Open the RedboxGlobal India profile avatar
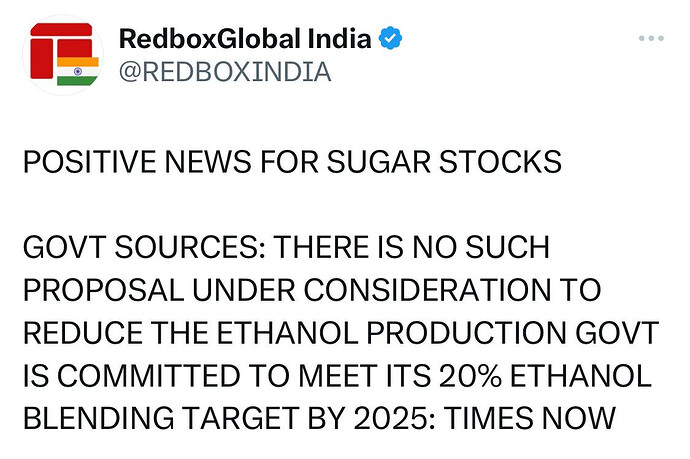 (x=61, y=56)
